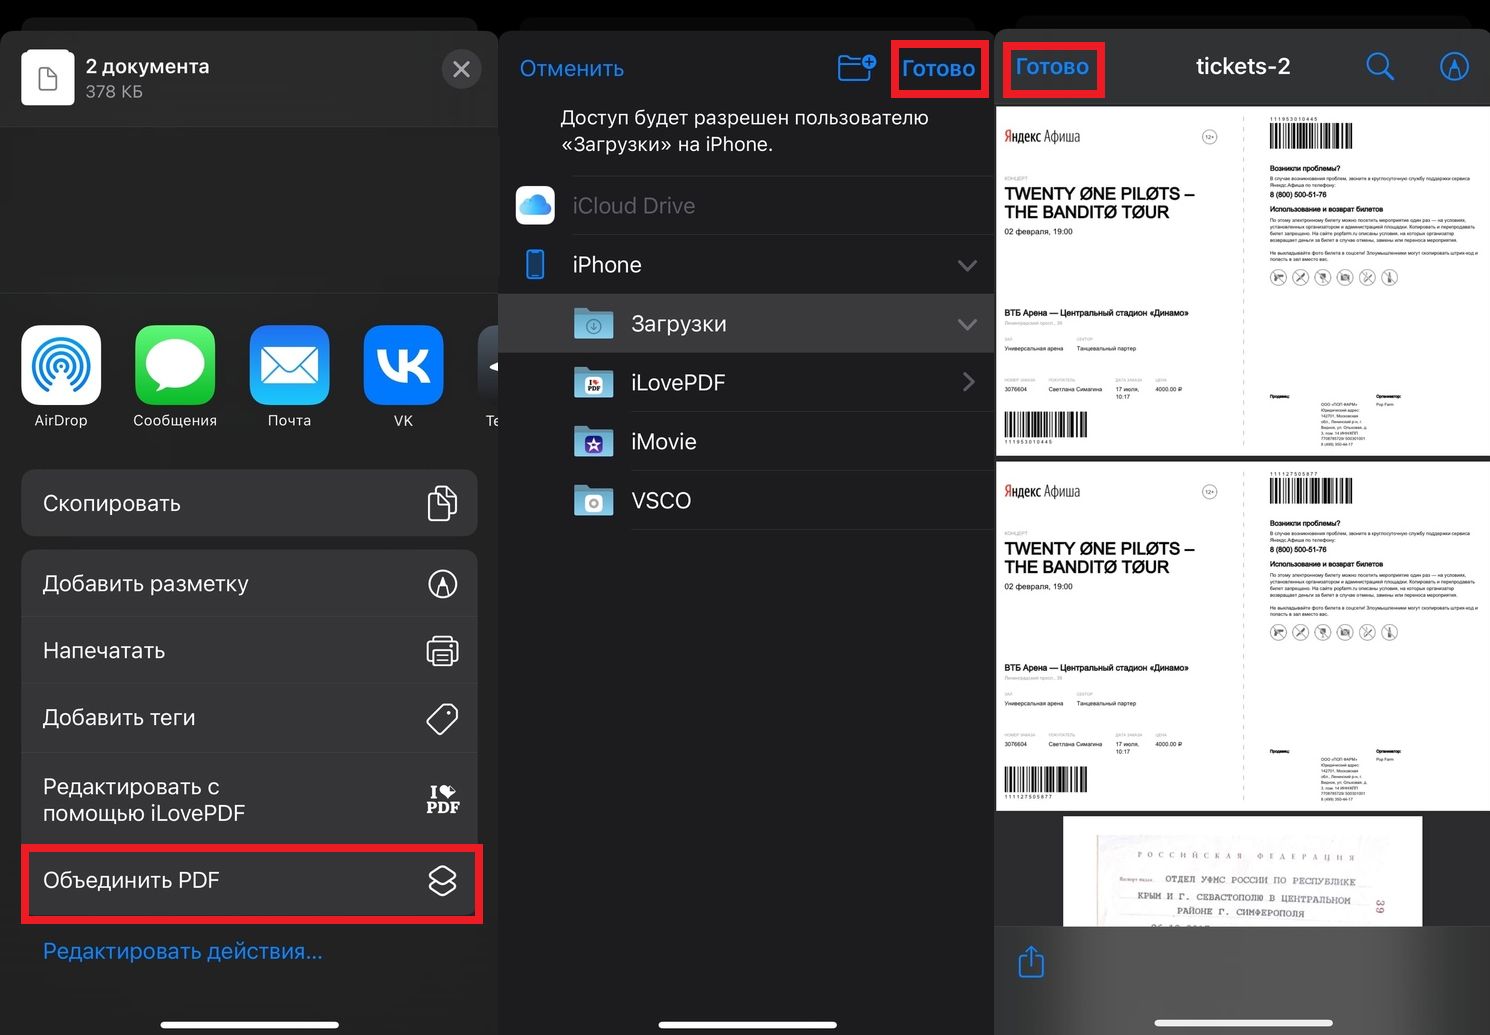Tap the tag icon in Добавить теги row
The height and width of the screenshot is (1035, 1490).
(x=442, y=718)
